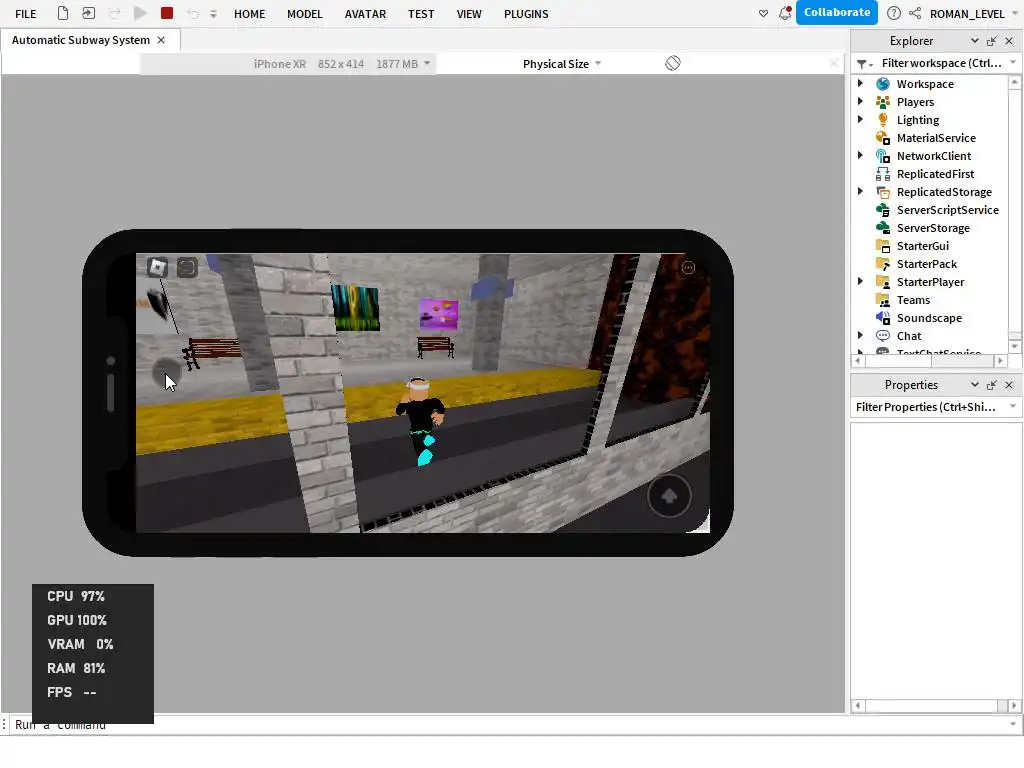Click the heart favorites icon
Screen dimensions: 1024x768
763,13
